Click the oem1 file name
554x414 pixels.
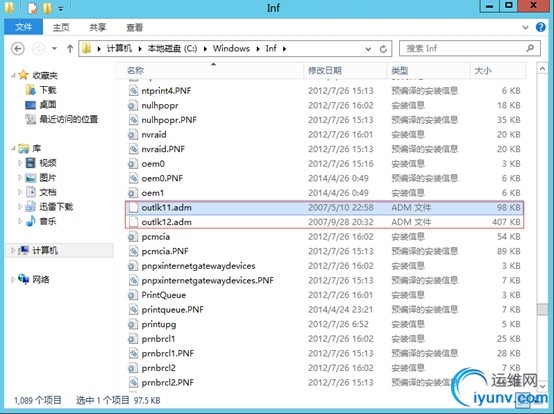153,193
